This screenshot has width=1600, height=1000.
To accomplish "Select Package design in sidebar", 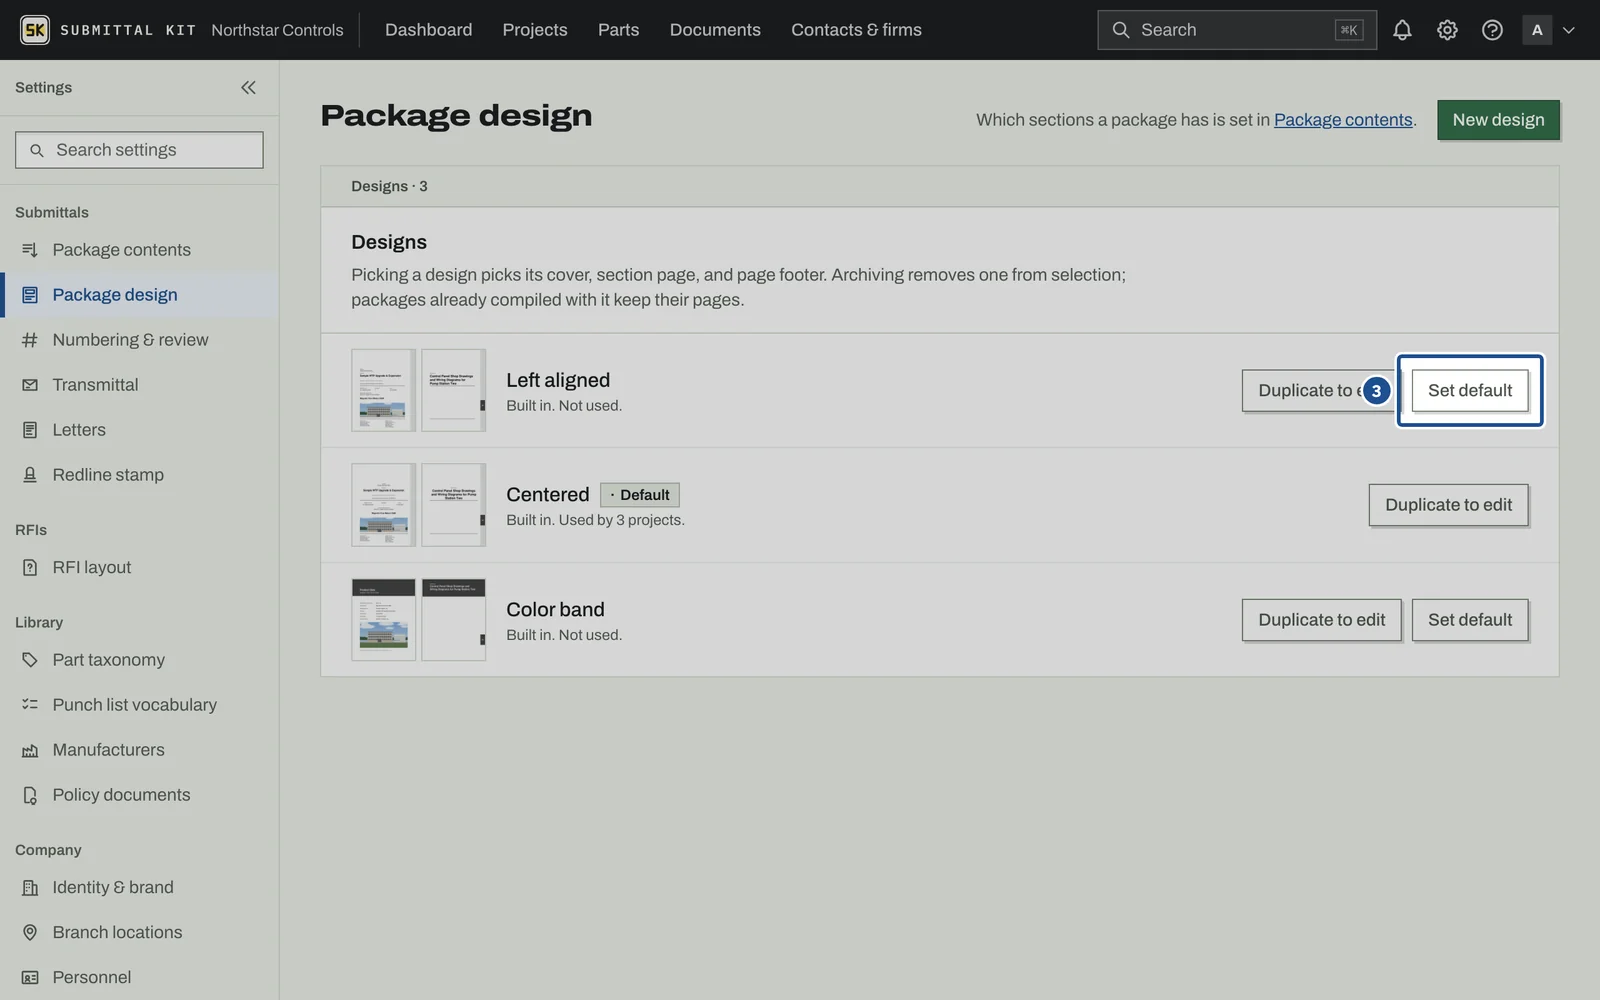I will tap(139, 295).
